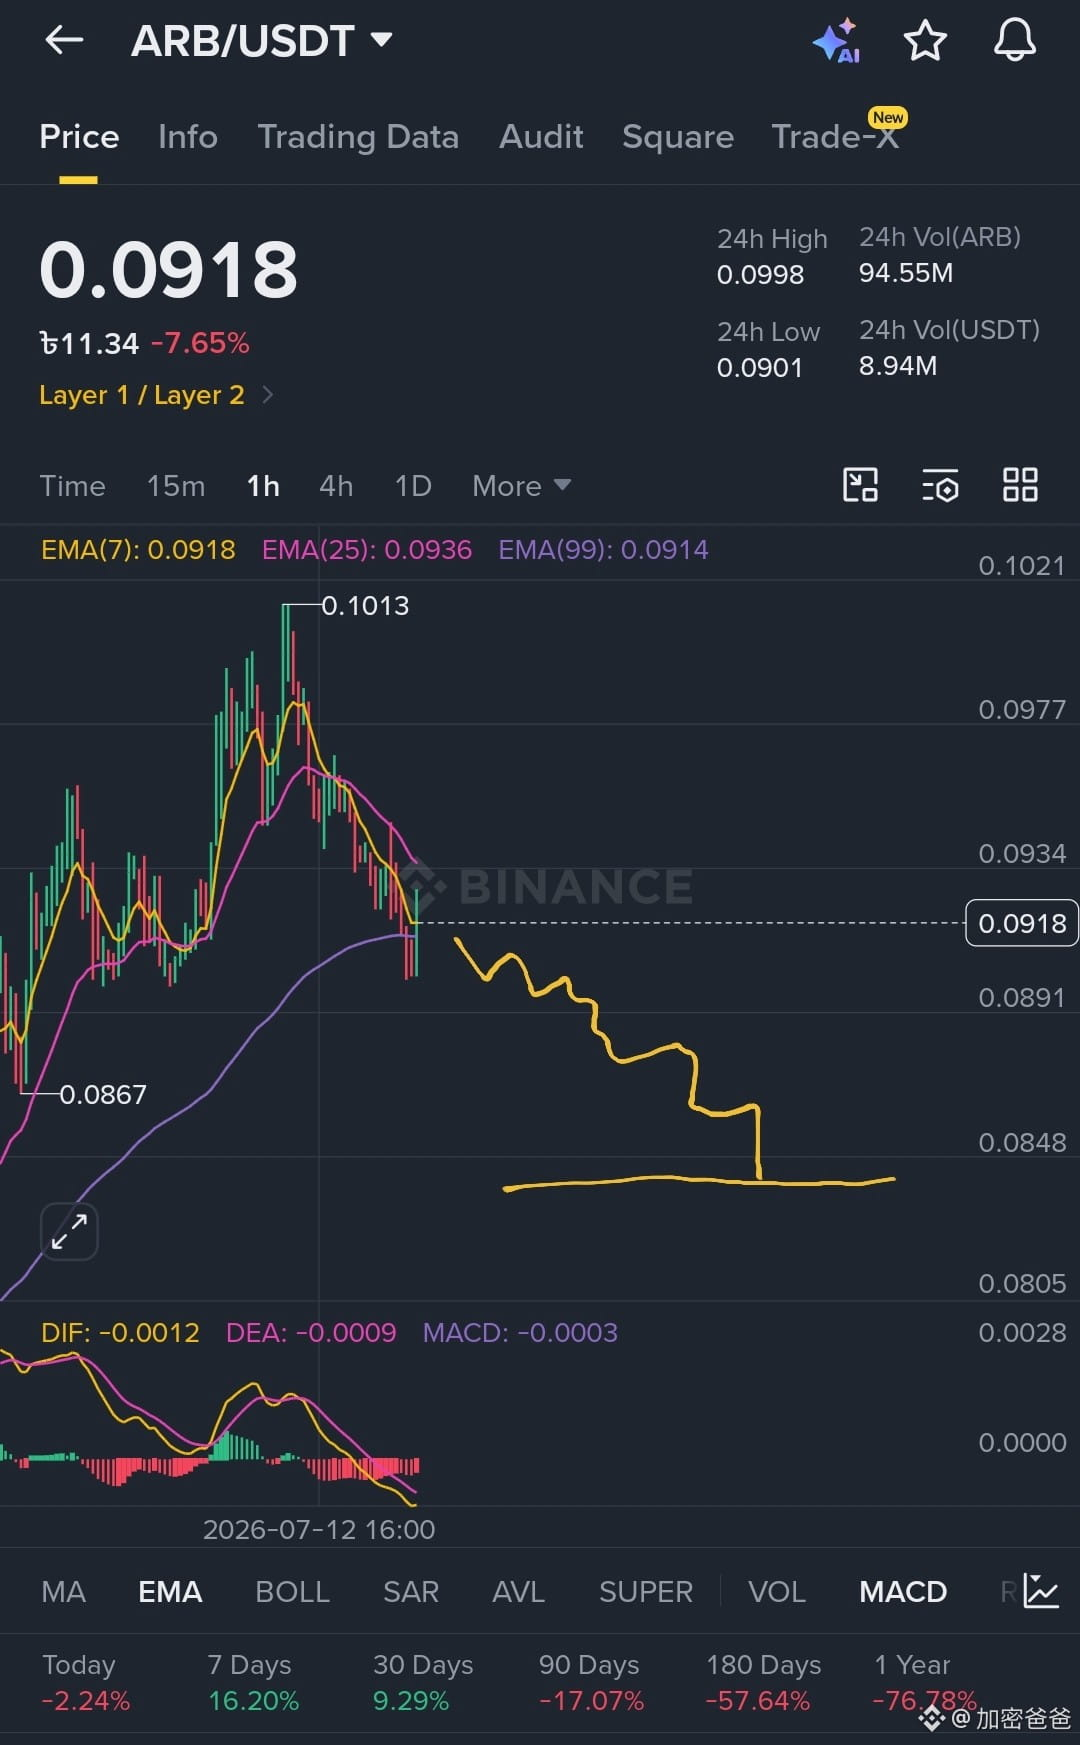The width and height of the screenshot is (1080, 1745).
Task: Open the indicator chart icon after MACD
Action: click(1041, 1591)
